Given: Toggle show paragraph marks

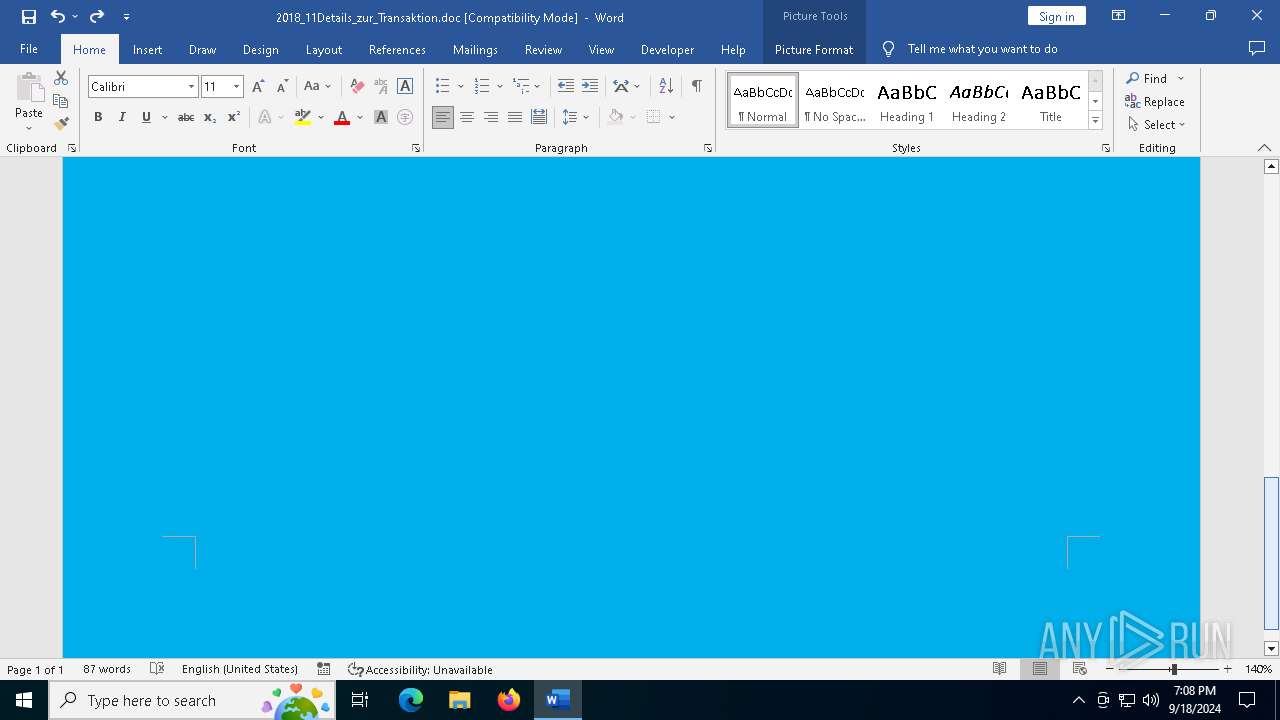Looking at the screenshot, I should tap(696, 86).
